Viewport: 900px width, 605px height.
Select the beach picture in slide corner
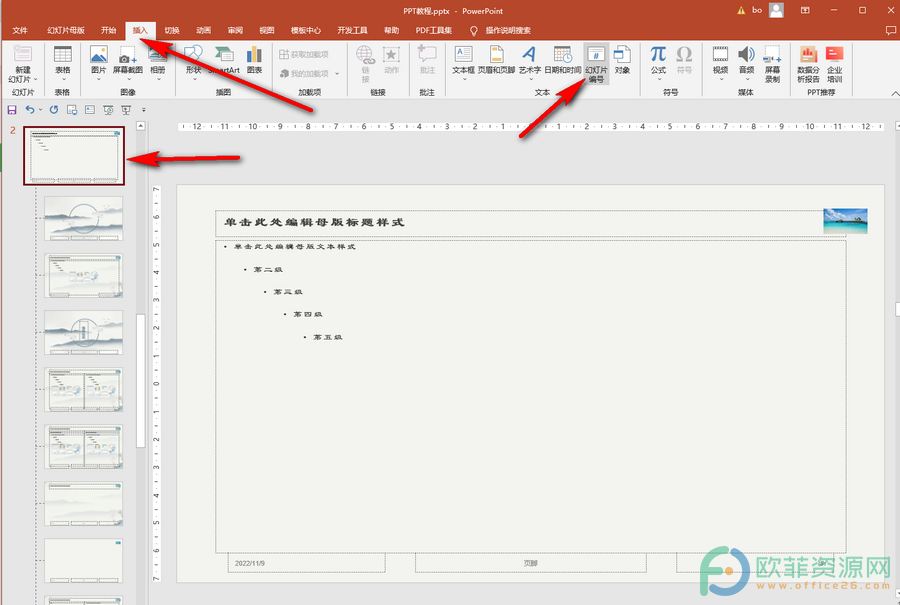(x=845, y=221)
